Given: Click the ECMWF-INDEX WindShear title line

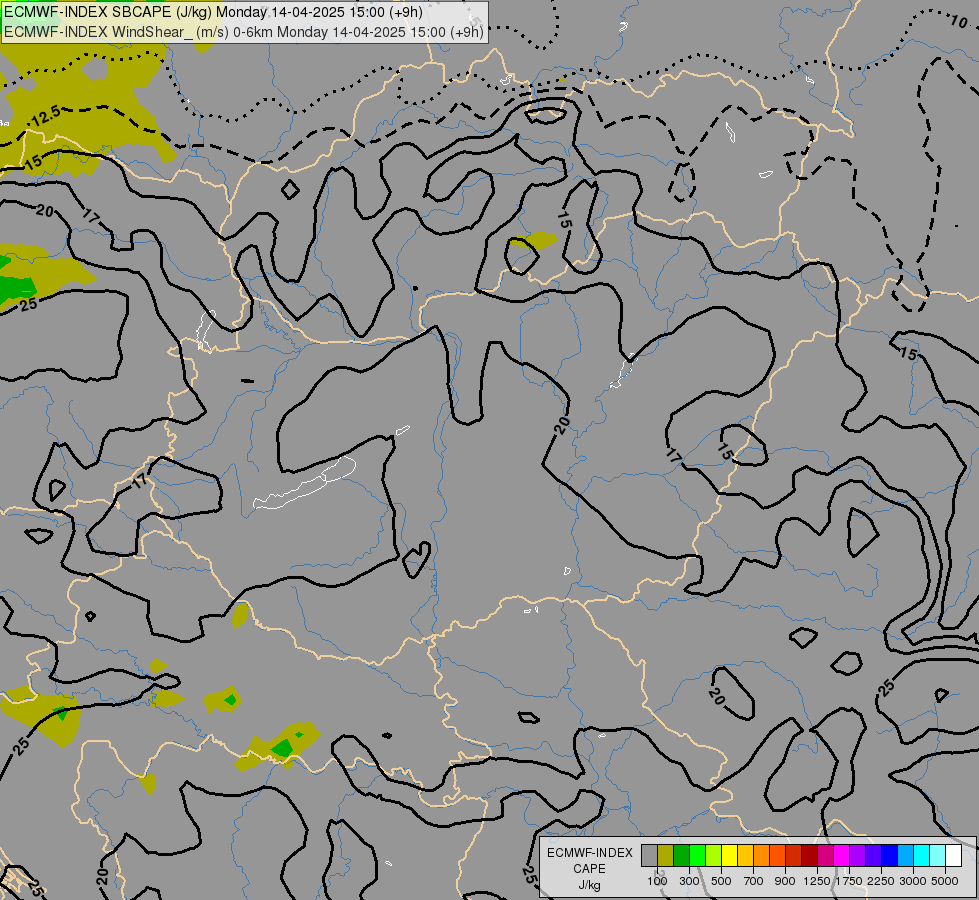Looking at the screenshot, I should [244, 31].
